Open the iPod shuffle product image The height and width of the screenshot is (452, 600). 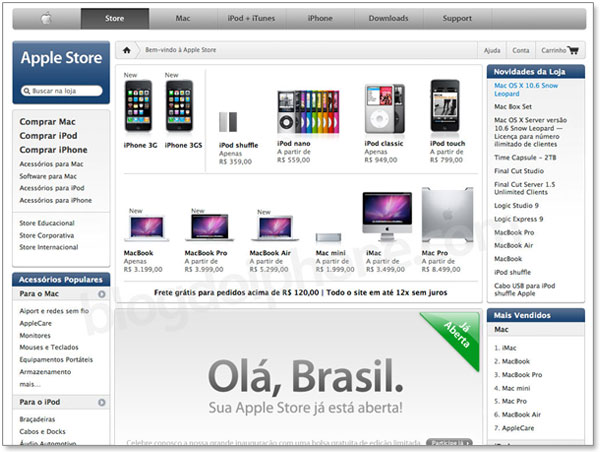click(228, 122)
